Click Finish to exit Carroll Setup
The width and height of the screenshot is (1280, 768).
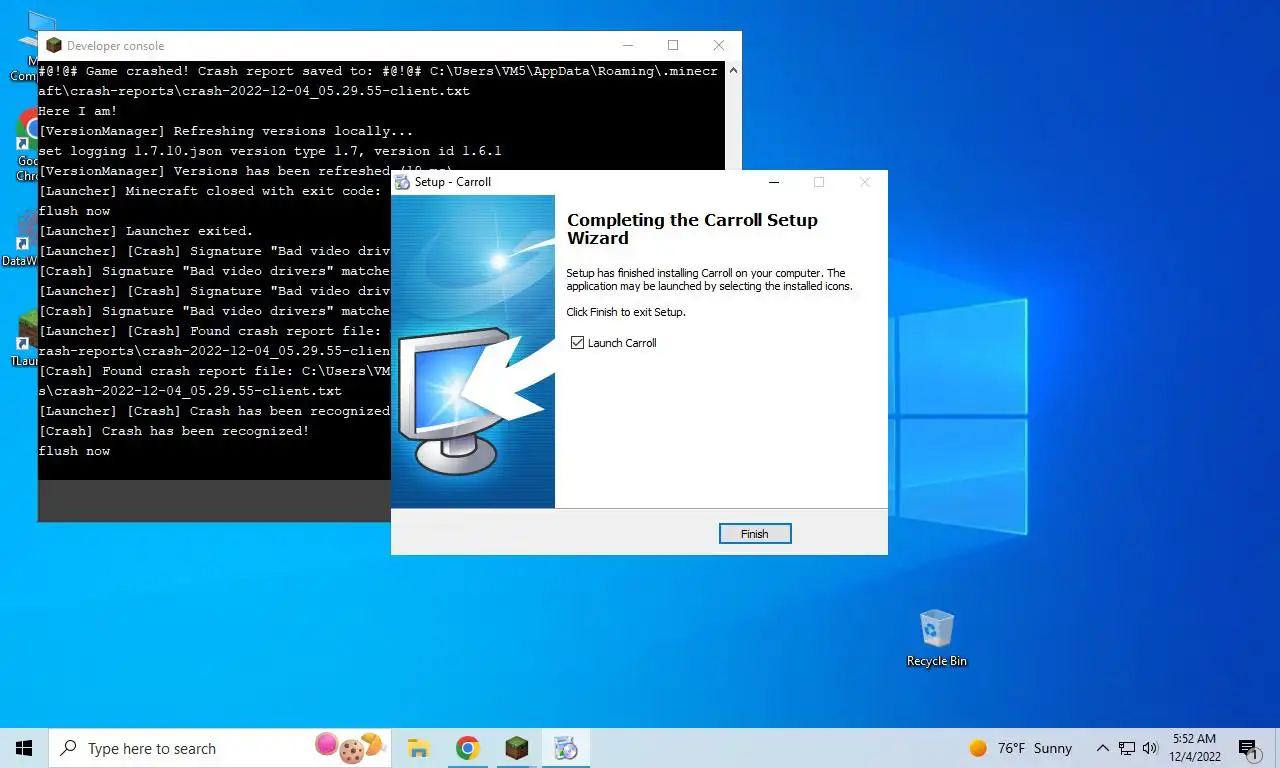click(755, 534)
